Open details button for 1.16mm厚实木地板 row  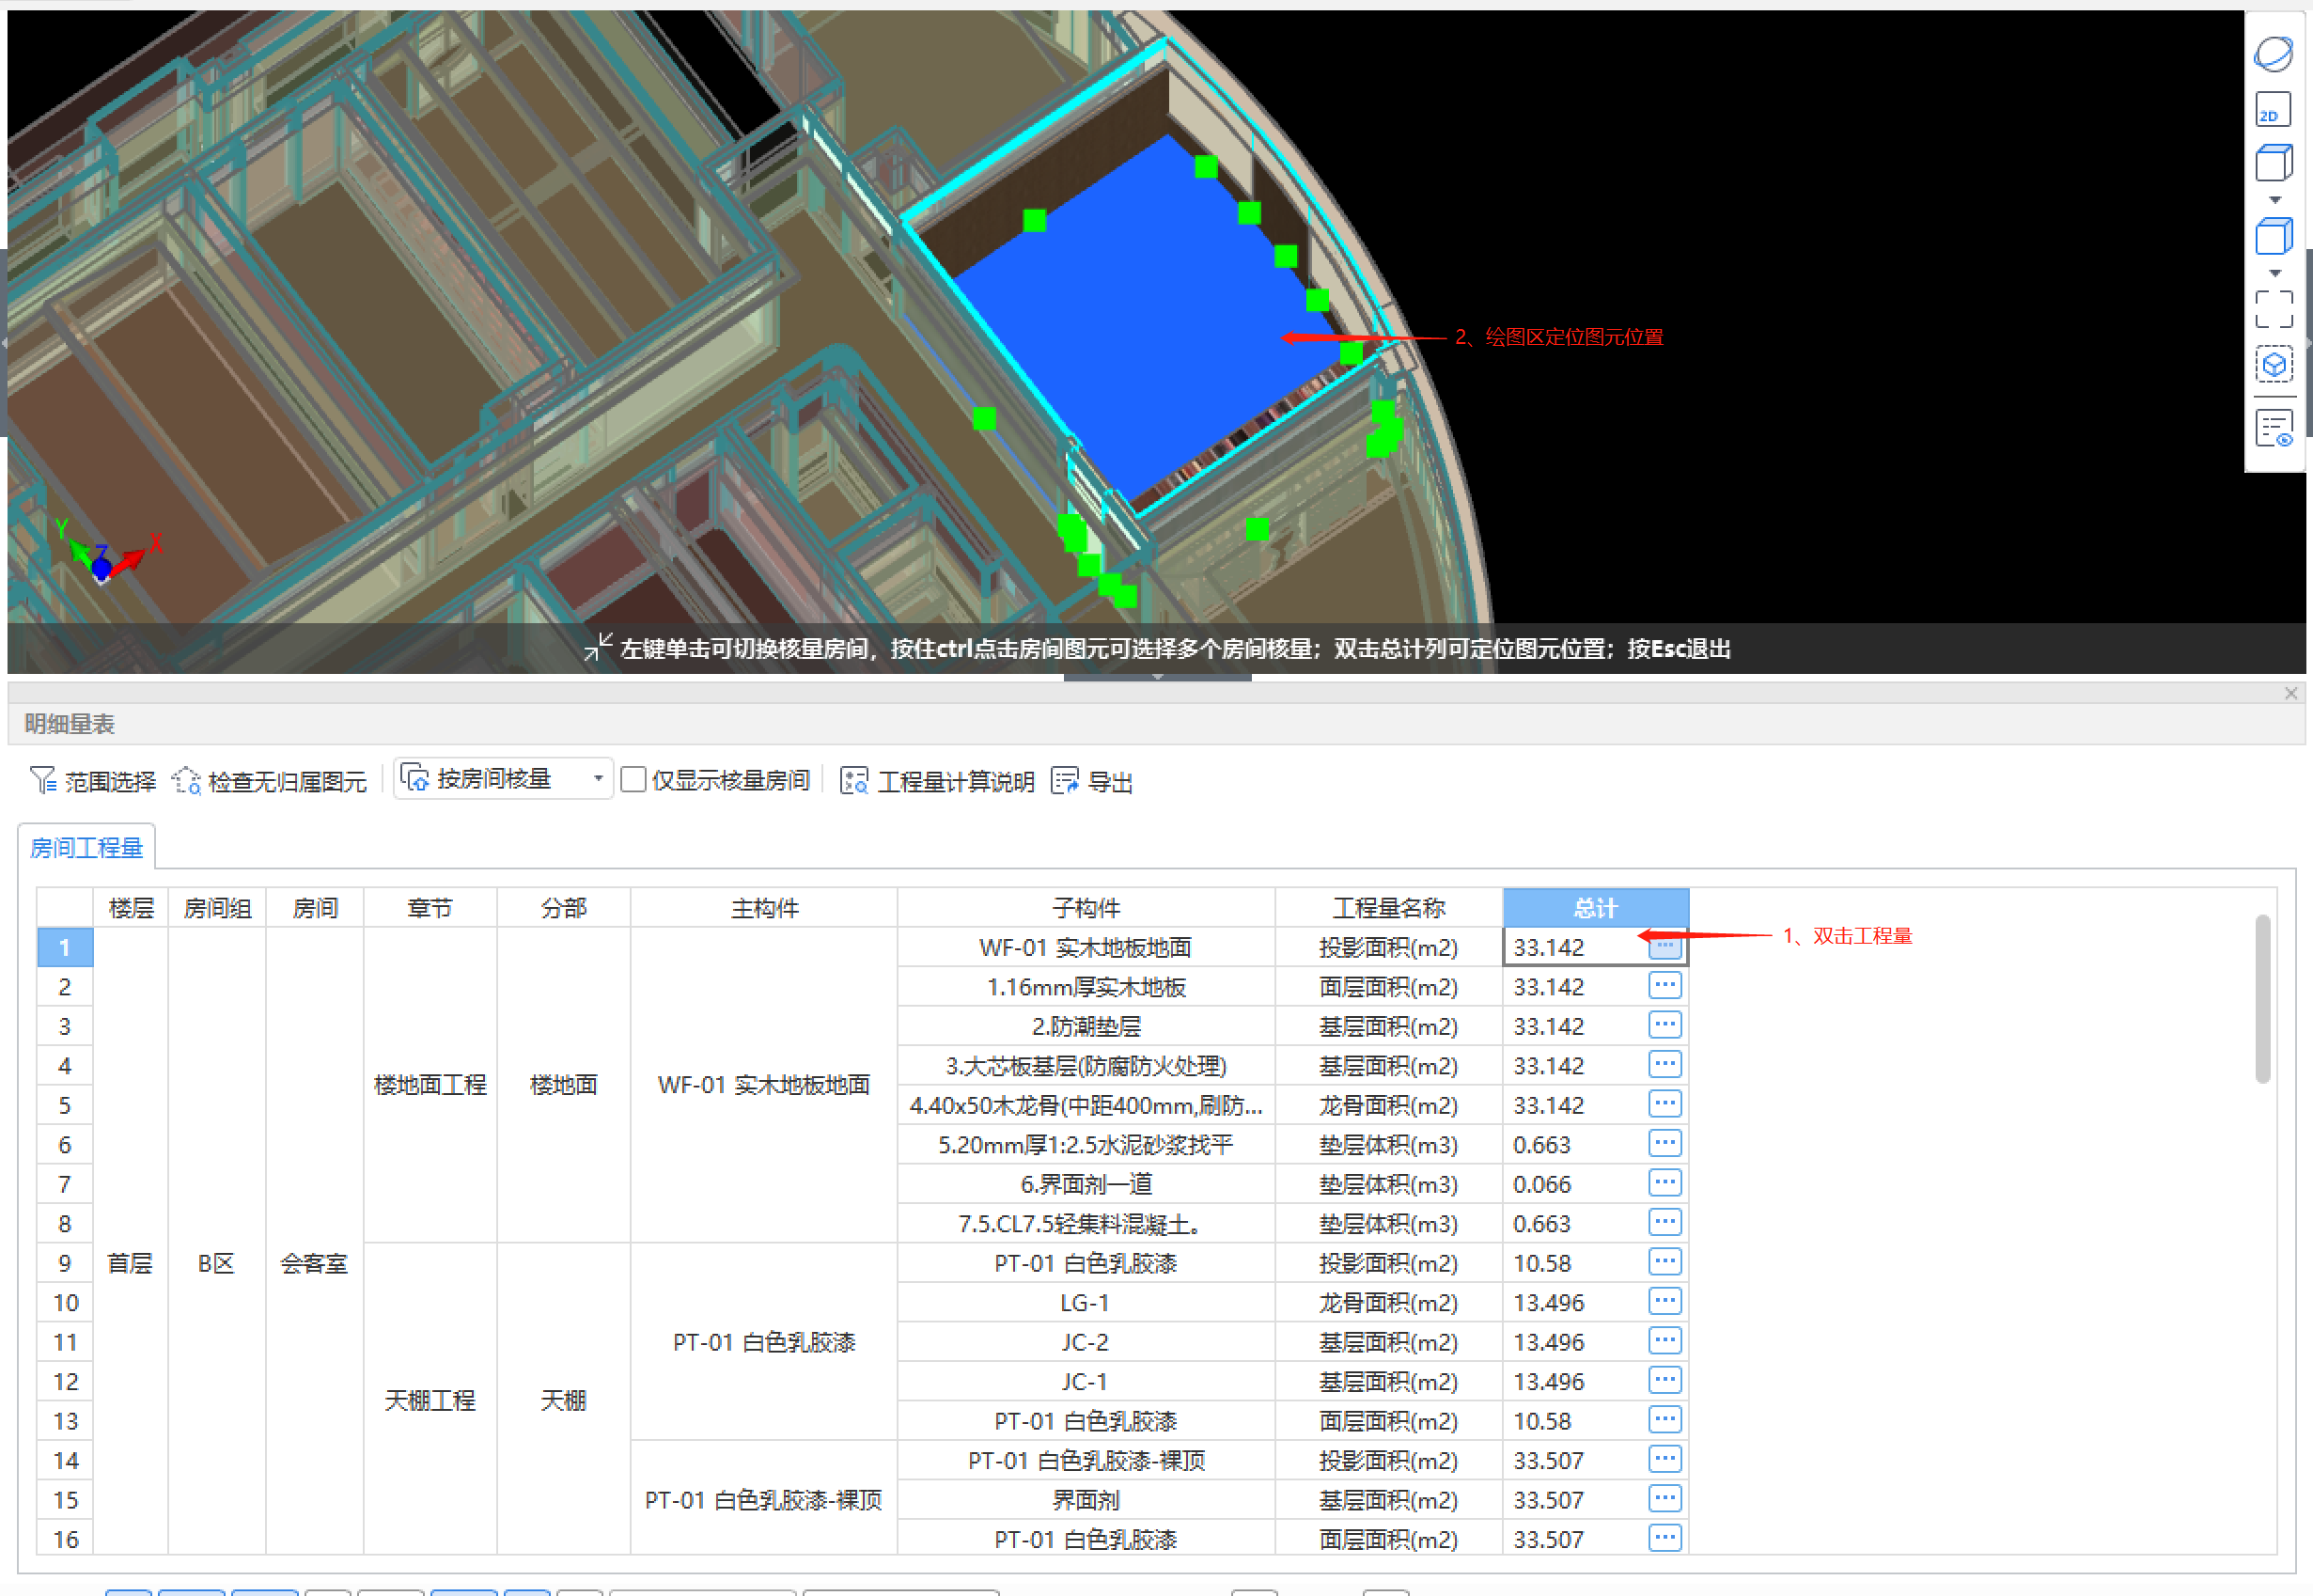coord(1665,986)
